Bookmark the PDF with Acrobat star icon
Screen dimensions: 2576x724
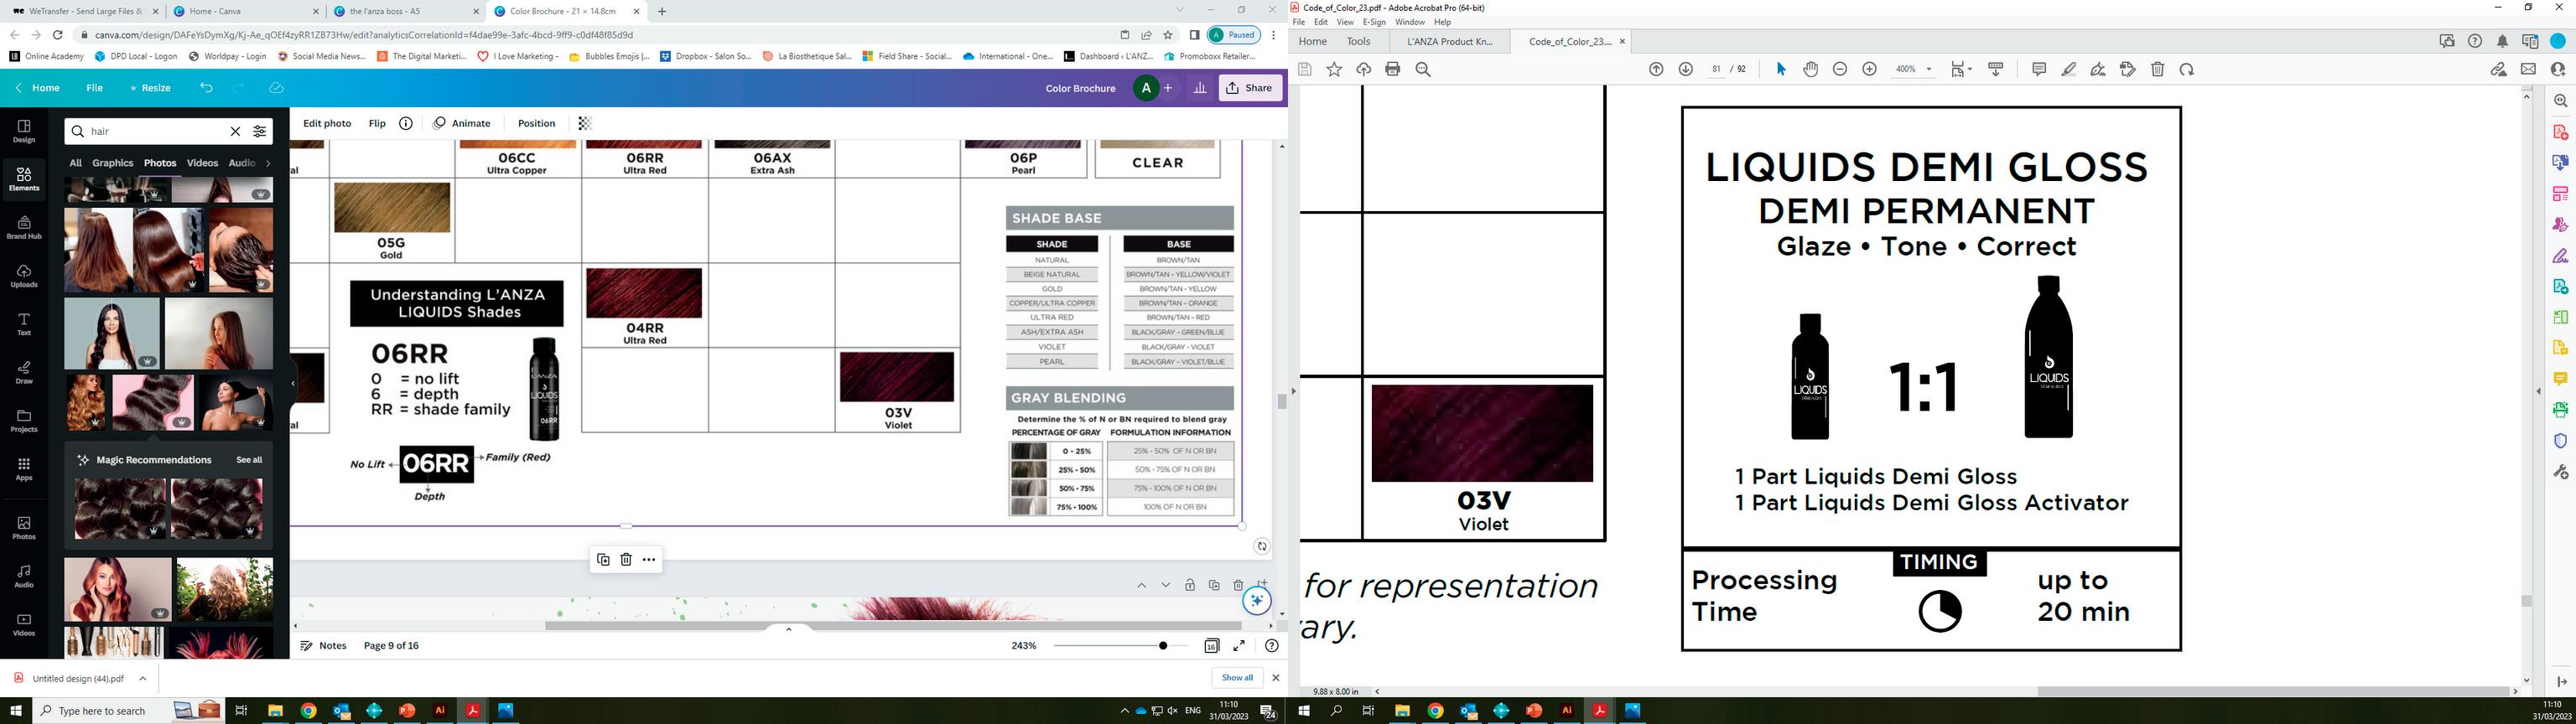click(1334, 69)
